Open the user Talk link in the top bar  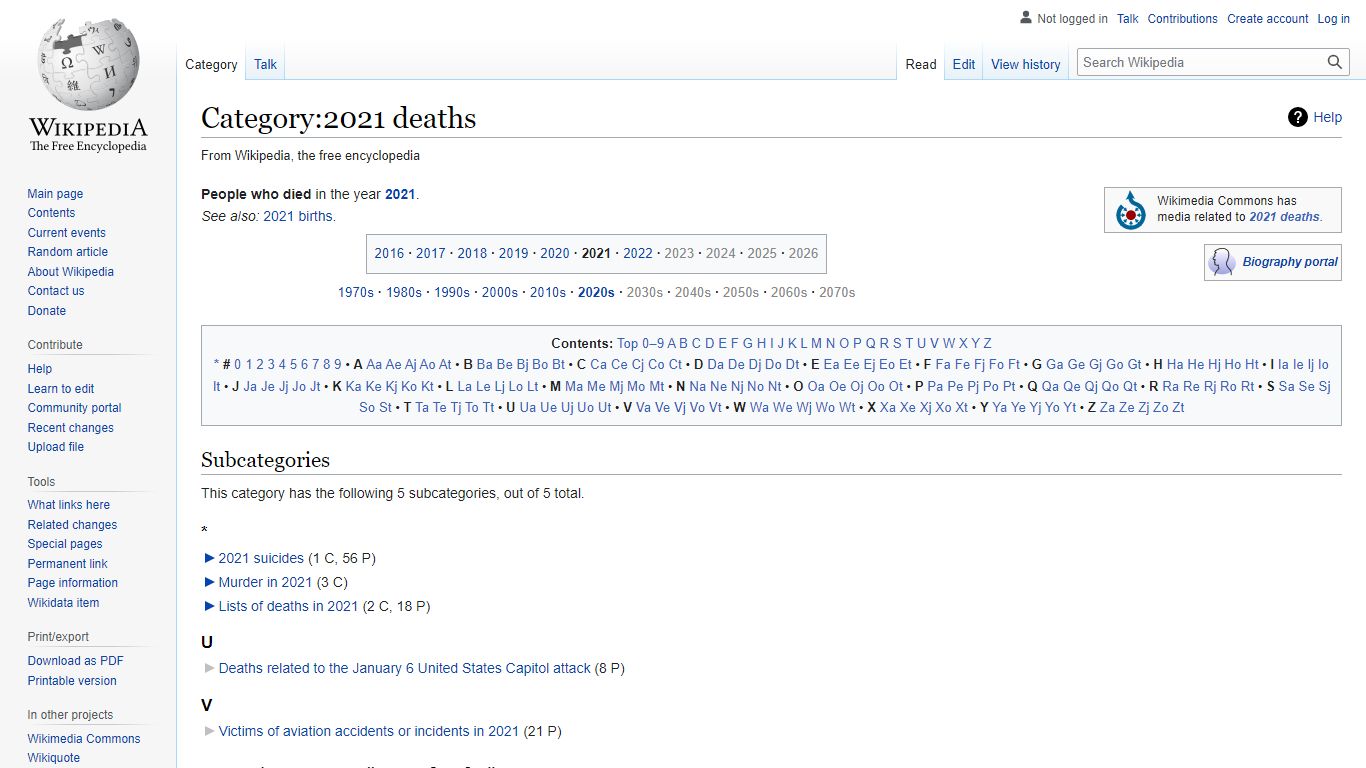(x=1128, y=19)
